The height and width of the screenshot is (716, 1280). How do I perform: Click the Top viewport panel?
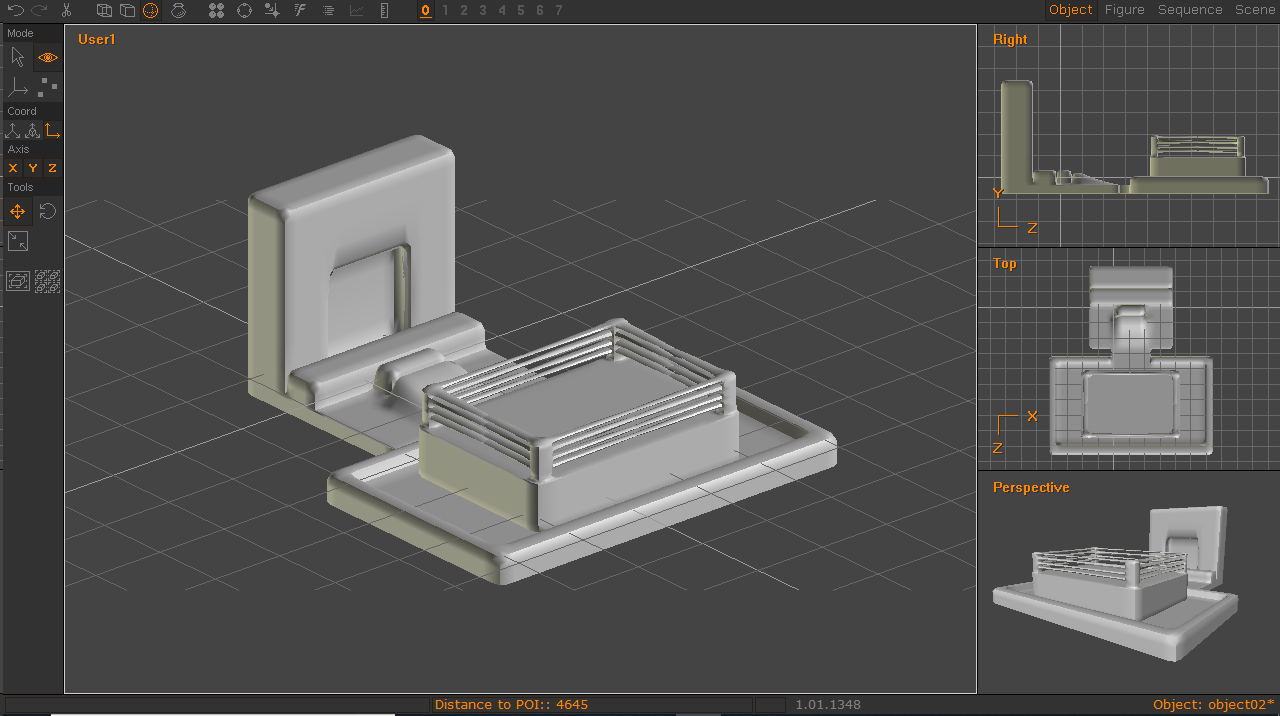click(x=1128, y=360)
